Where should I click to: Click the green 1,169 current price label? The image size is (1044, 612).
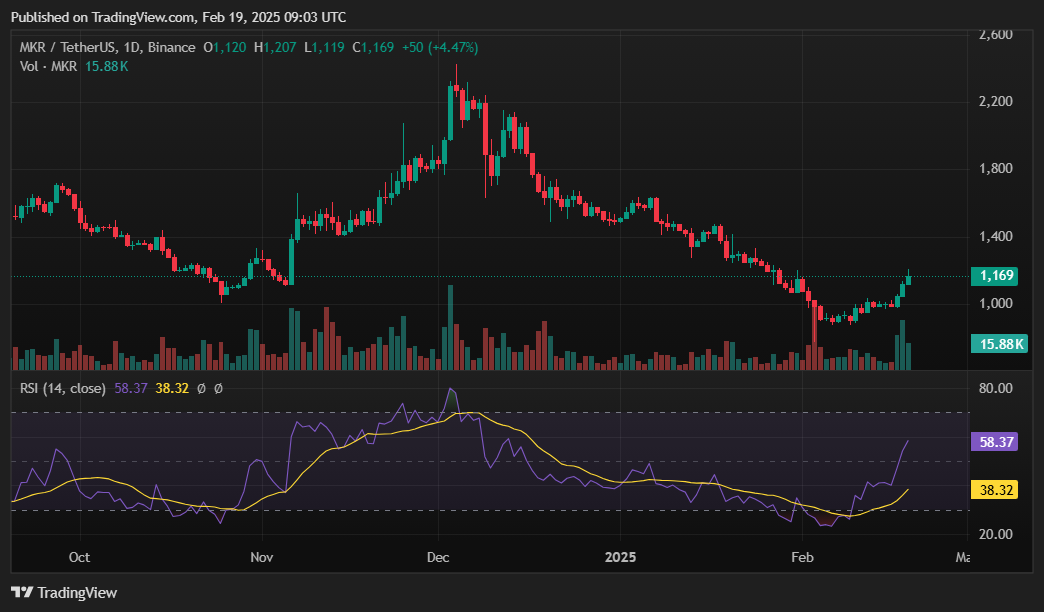(994, 276)
